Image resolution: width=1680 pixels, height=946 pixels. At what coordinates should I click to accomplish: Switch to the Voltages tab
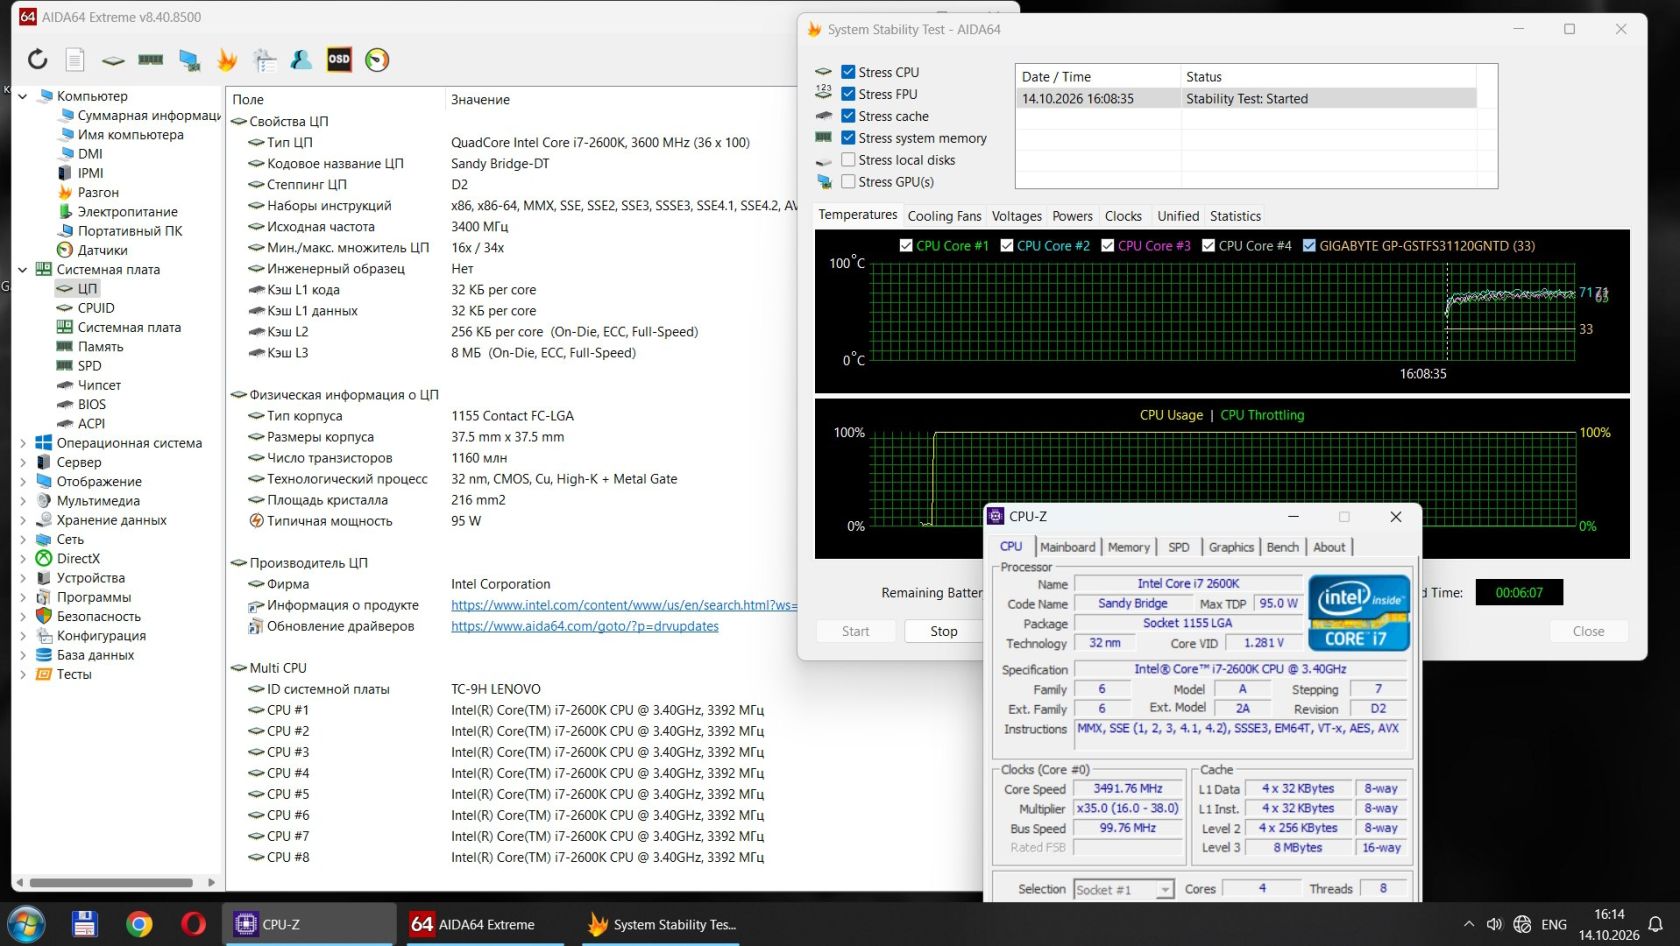point(1016,216)
